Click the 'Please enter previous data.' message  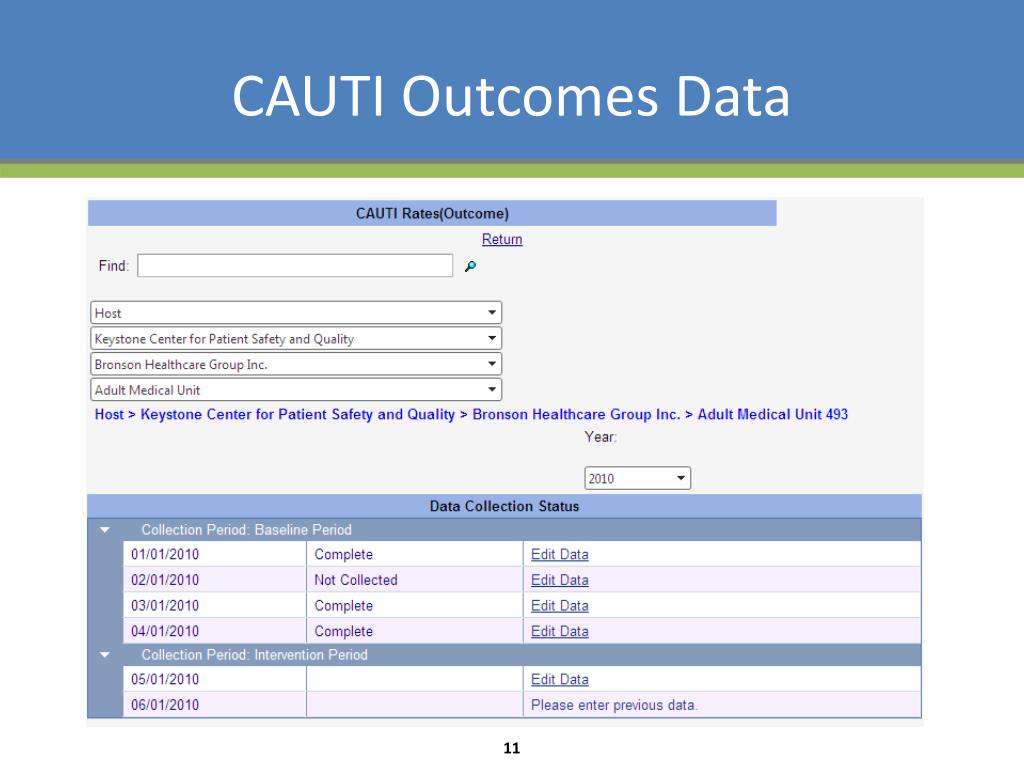pyautogui.click(x=614, y=705)
